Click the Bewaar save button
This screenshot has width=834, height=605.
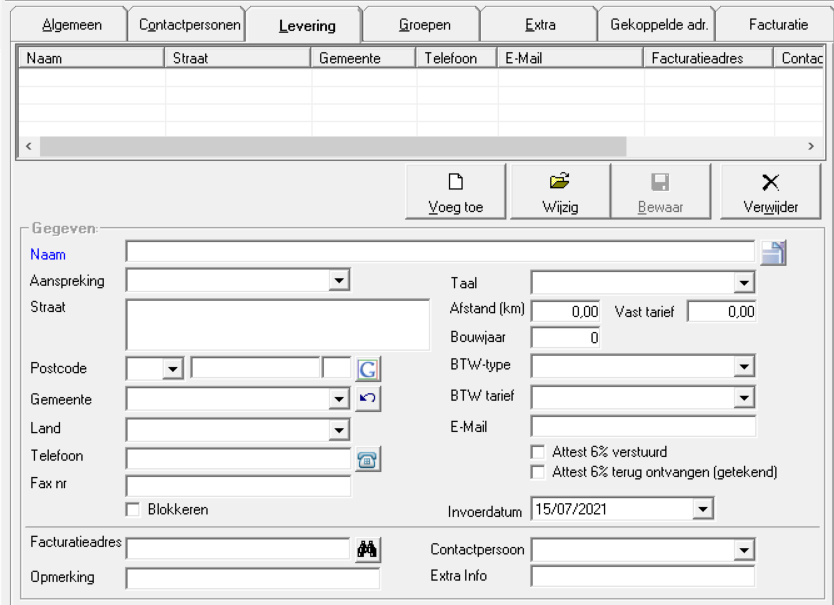[660, 192]
